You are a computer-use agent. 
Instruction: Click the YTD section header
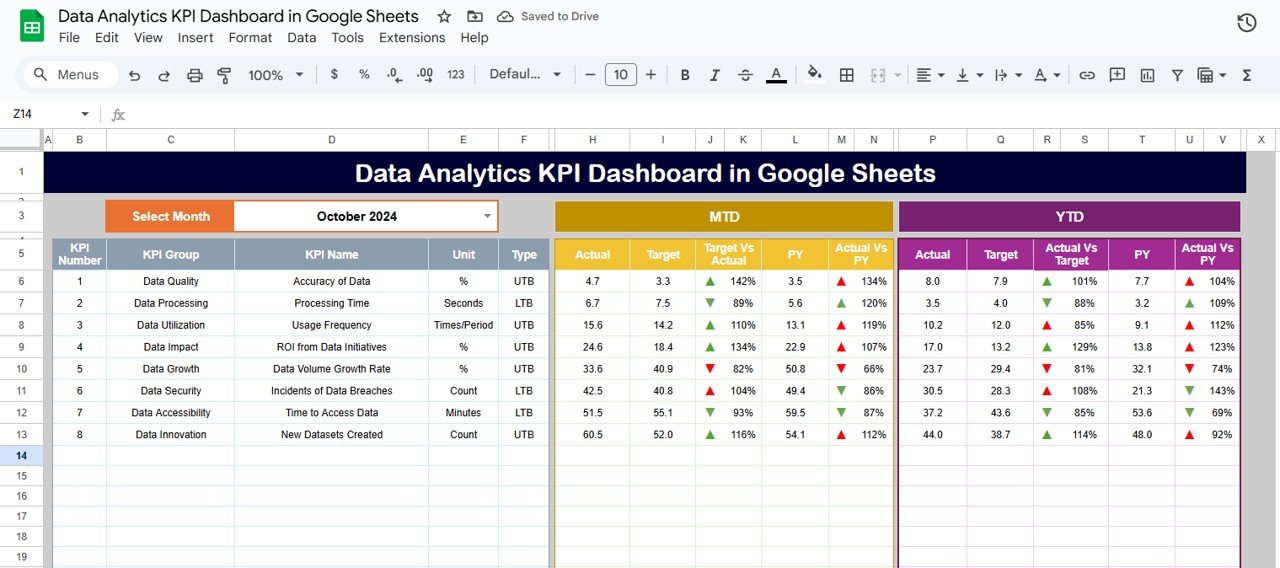pyautogui.click(x=1069, y=216)
